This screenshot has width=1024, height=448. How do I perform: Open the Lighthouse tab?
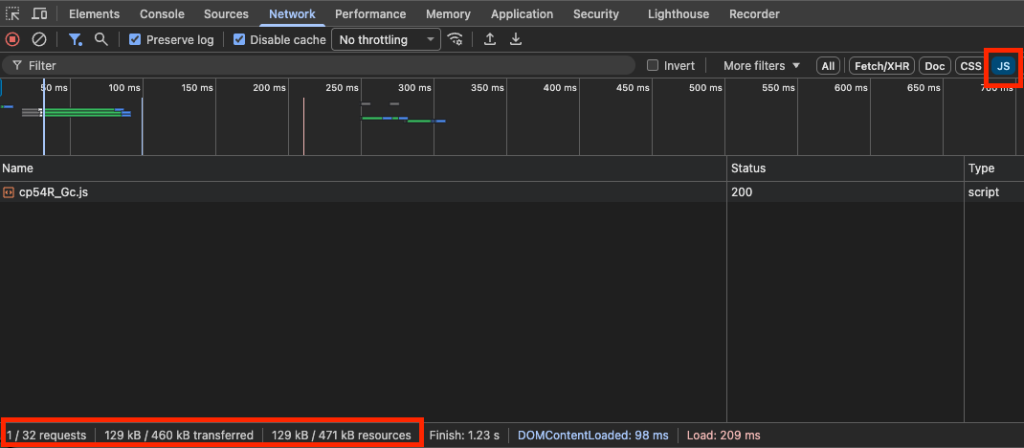coord(679,14)
